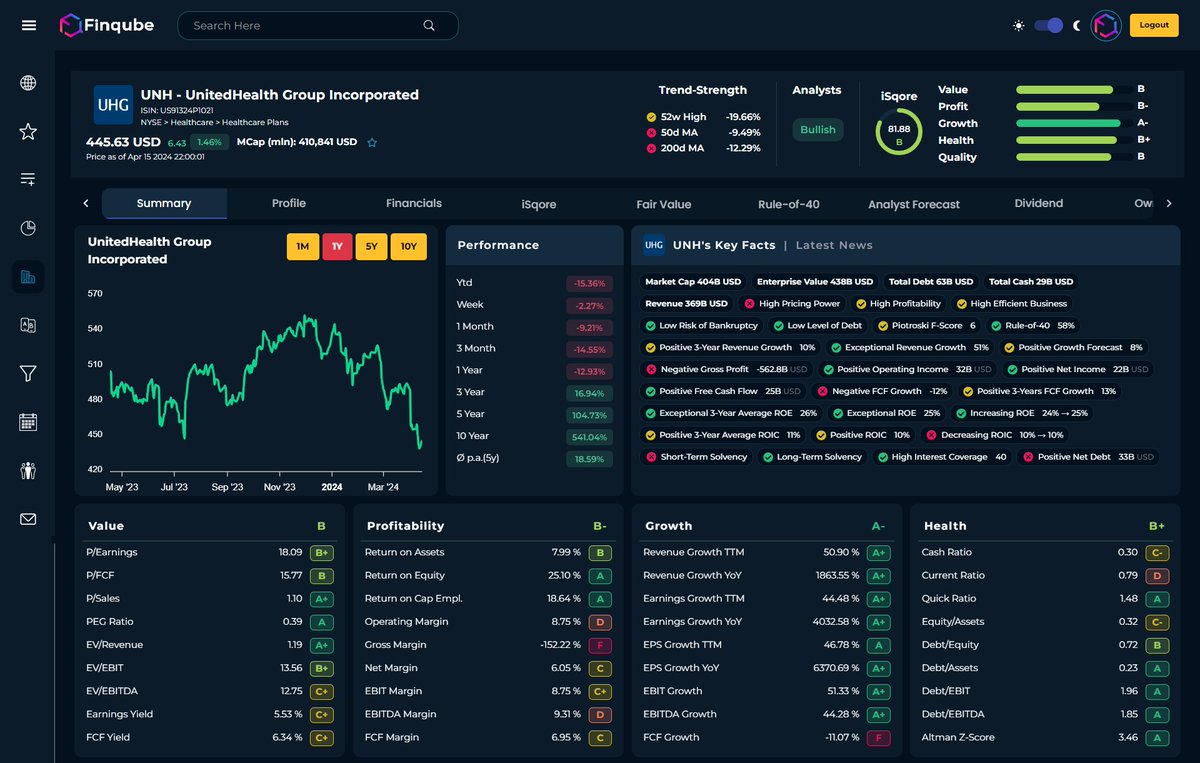Click the UNH's Key Facts heading

tap(723, 245)
